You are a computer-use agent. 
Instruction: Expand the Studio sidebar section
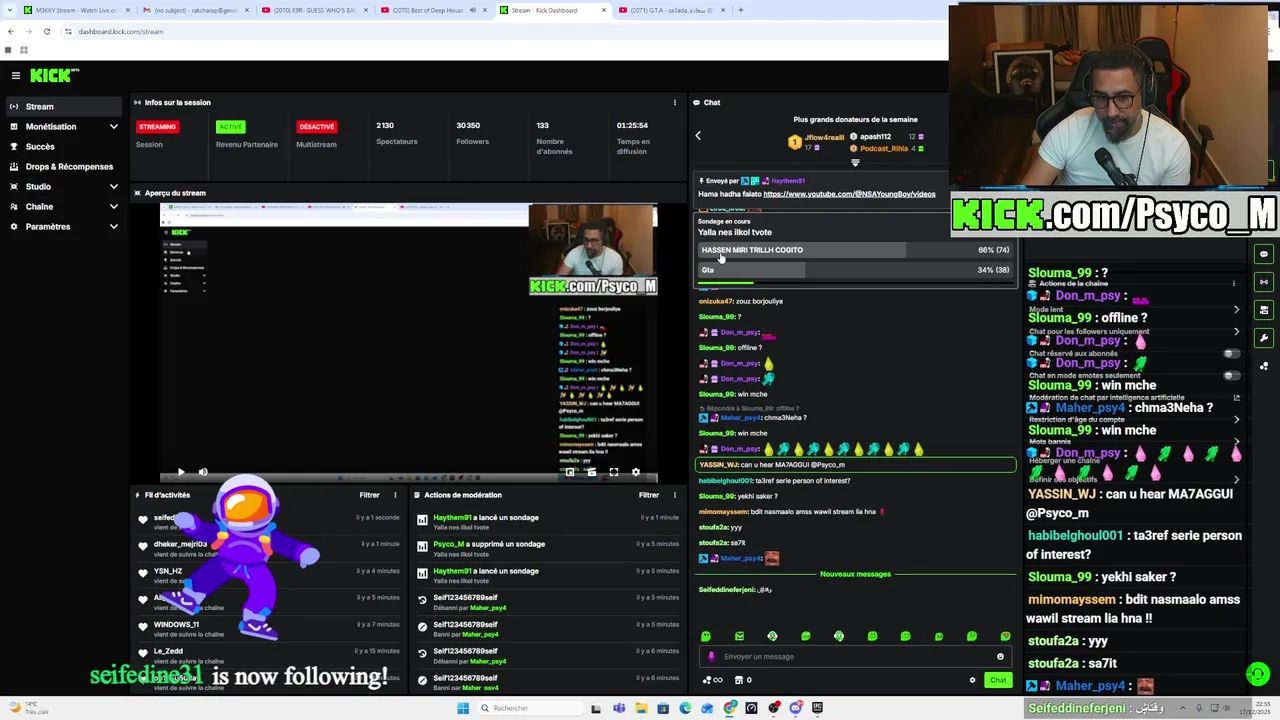coord(64,187)
